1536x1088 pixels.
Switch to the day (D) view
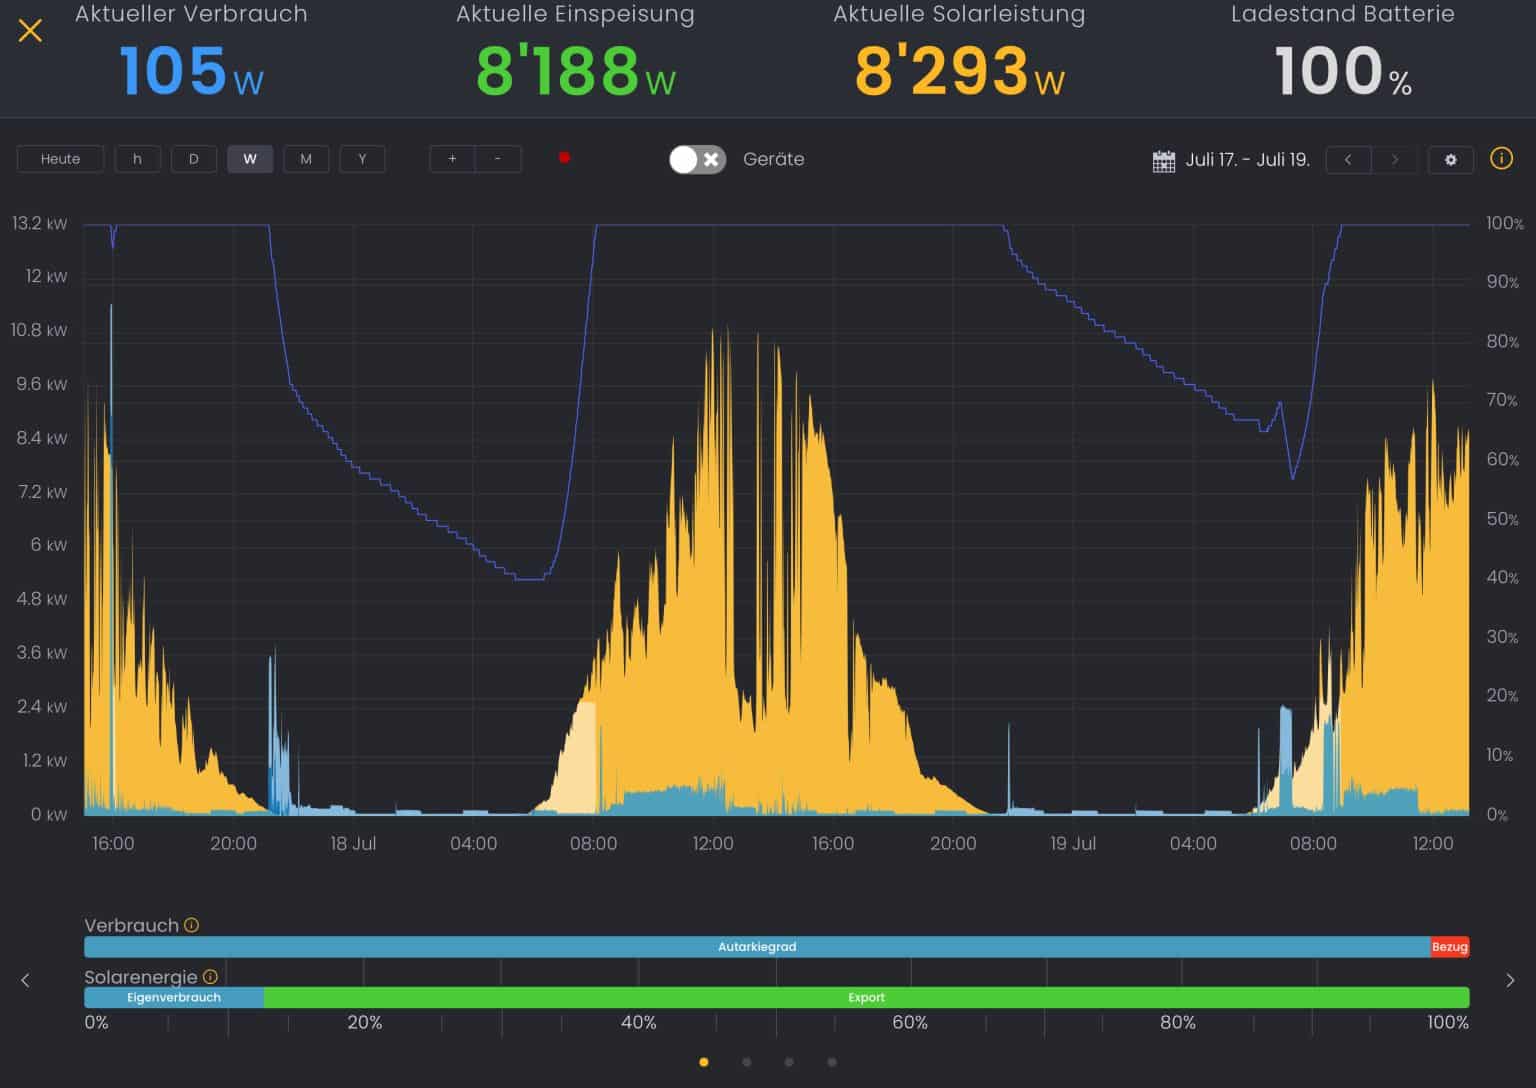tap(193, 159)
